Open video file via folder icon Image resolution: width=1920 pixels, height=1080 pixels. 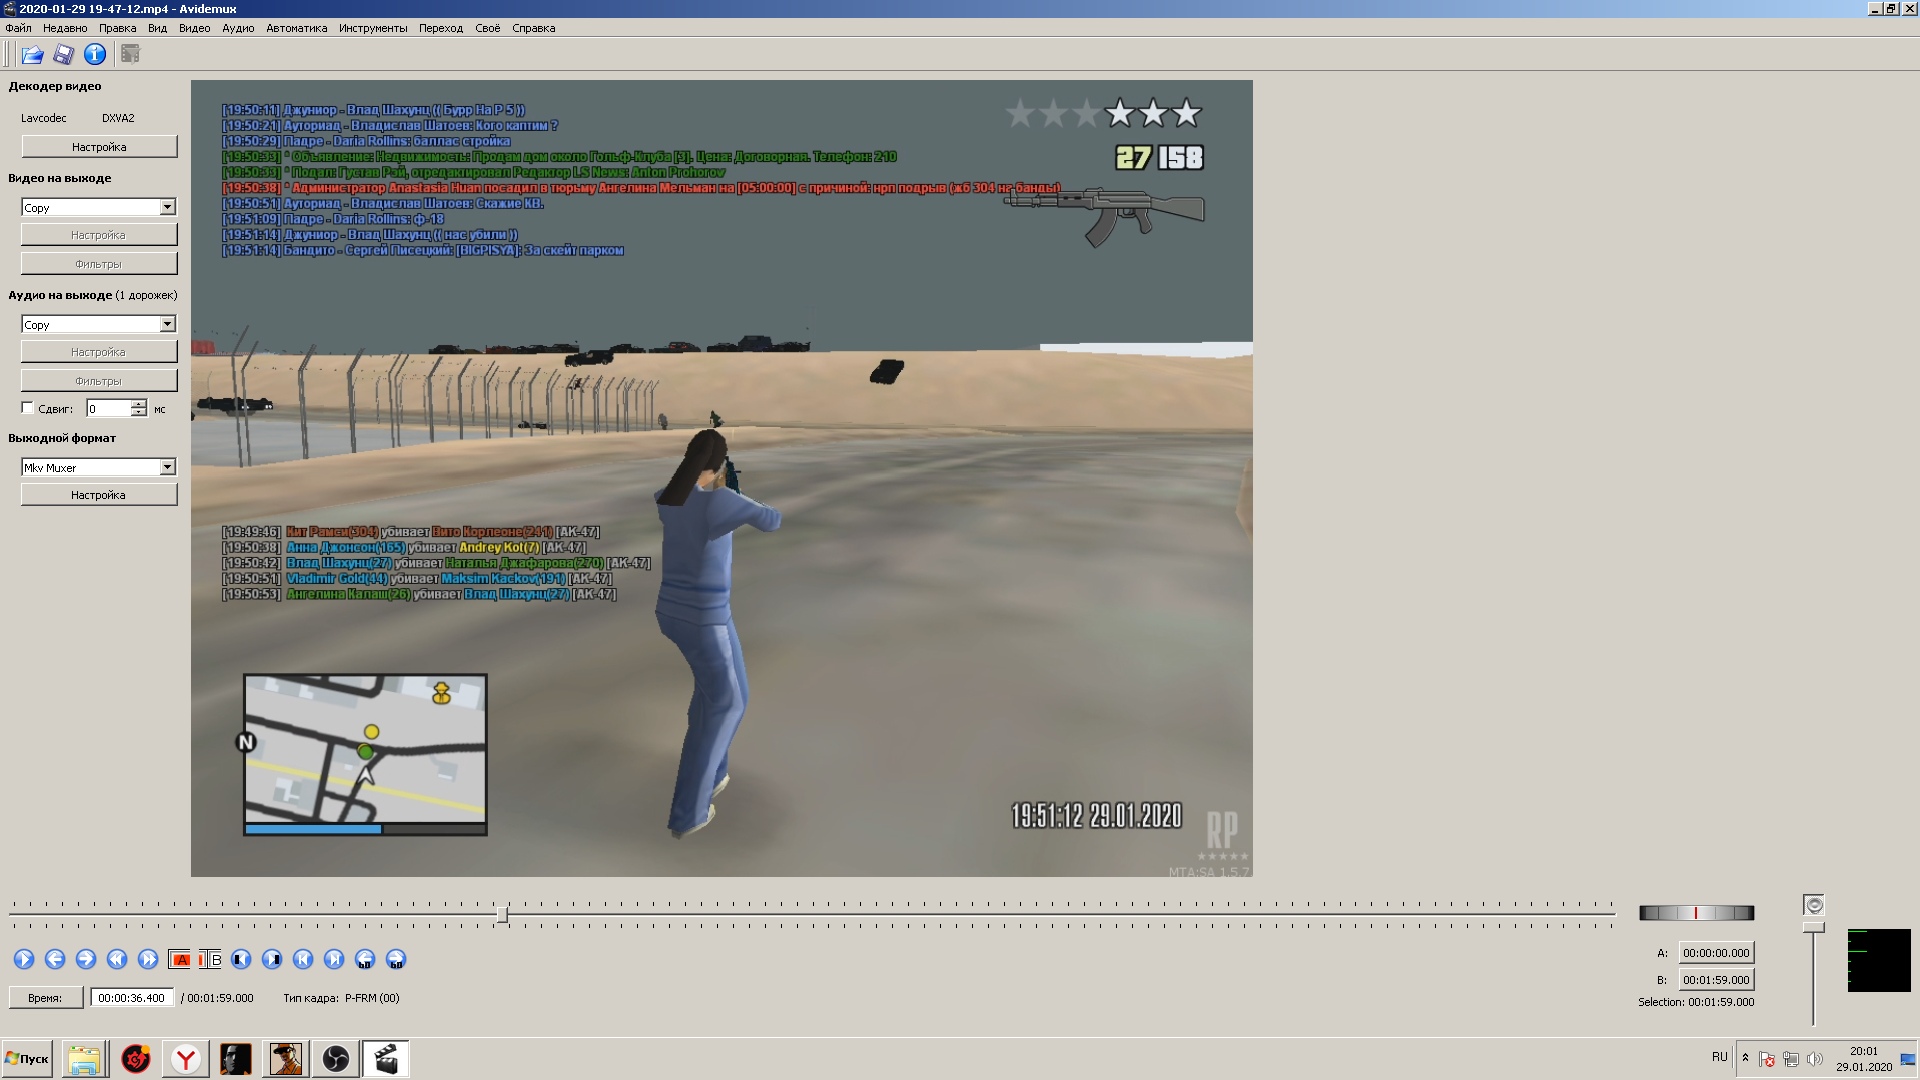click(32, 55)
